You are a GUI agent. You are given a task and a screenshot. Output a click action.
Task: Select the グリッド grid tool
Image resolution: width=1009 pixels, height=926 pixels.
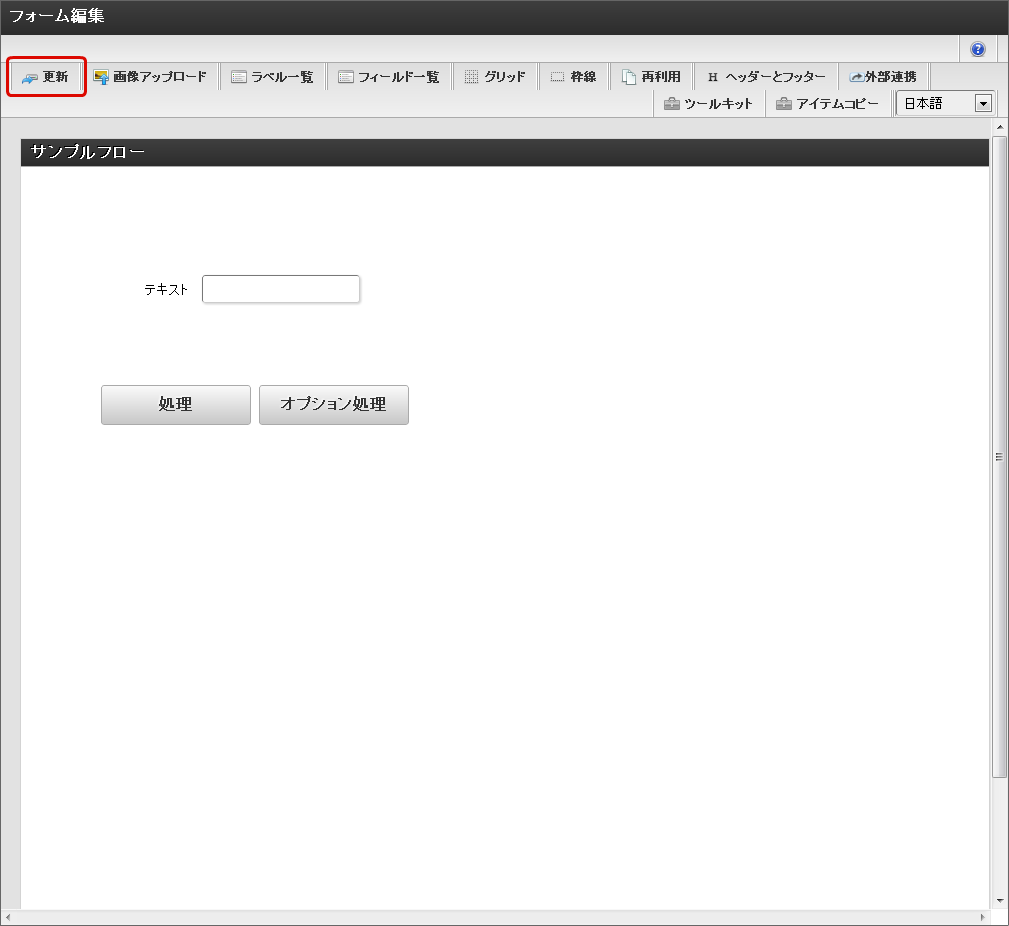[495, 77]
